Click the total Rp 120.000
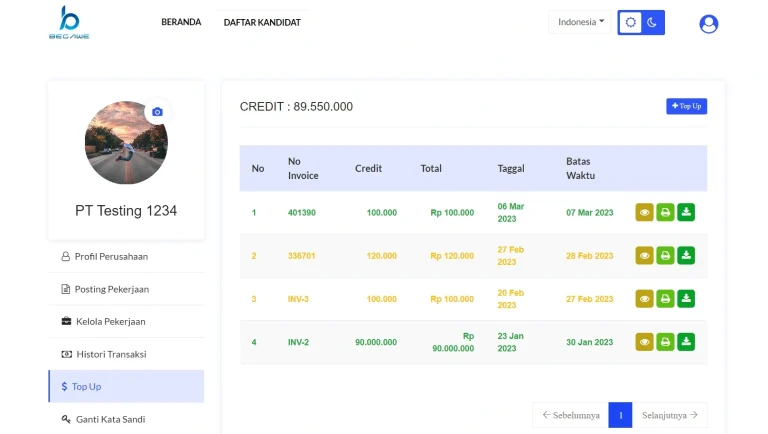This screenshot has height=434, width=768. coord(452,256)
